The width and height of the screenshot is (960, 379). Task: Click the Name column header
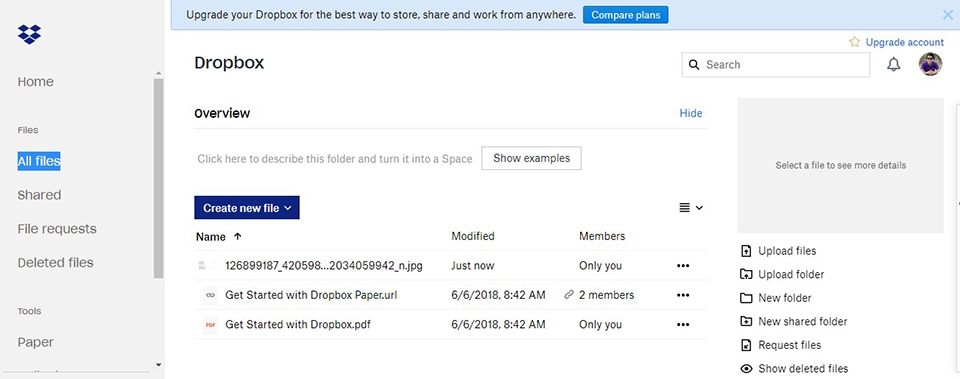point(211,236)
